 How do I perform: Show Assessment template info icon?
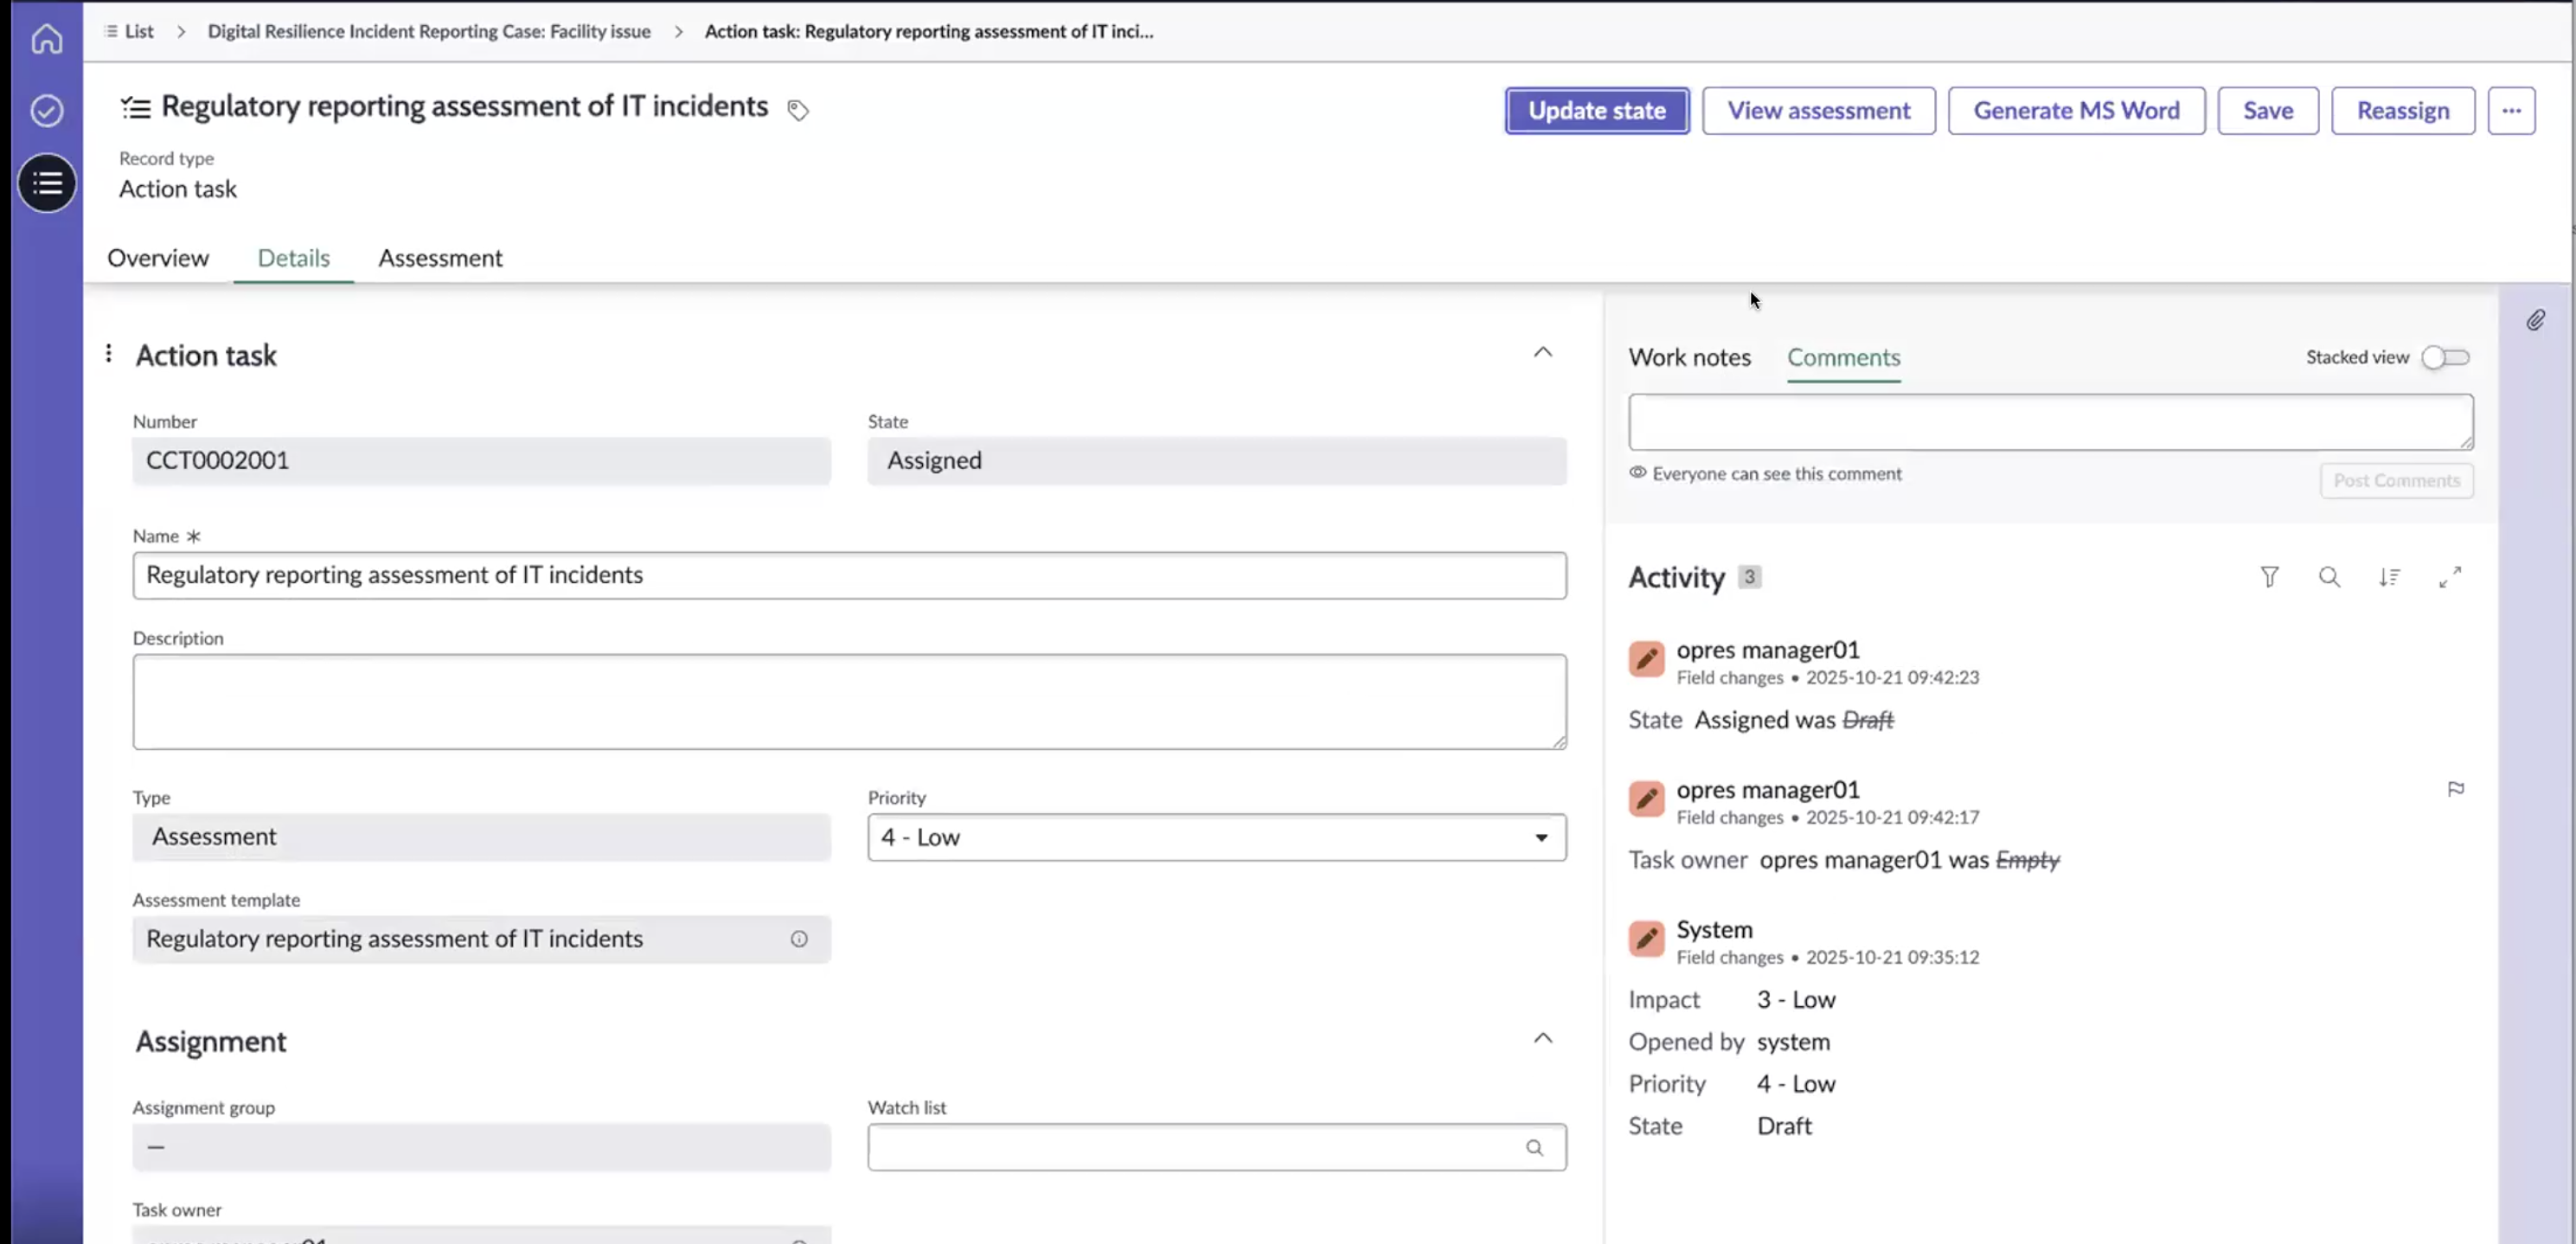point(799,939)
